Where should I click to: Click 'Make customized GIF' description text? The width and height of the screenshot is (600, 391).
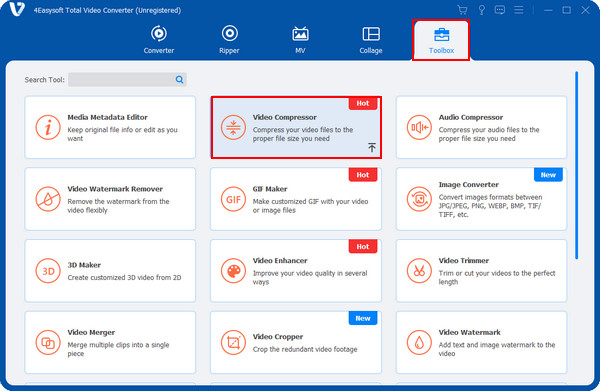pyautogui.click(x=310, y=205)
